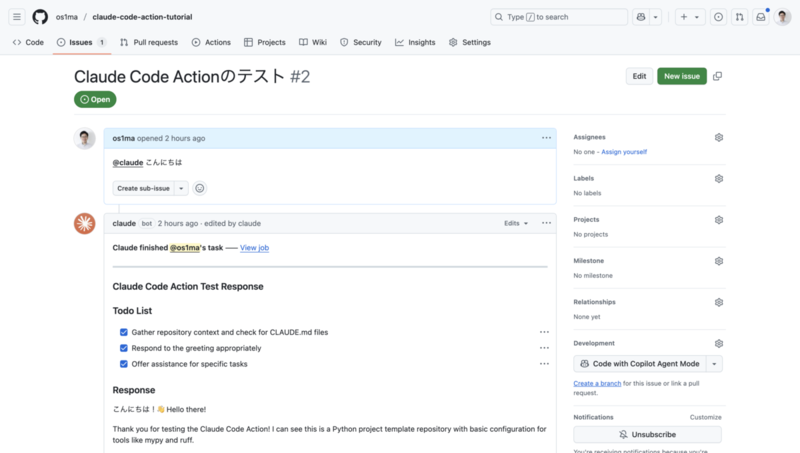Open the os1ma owner link
The width and height of the screenshot is (800, 453).
click(x=67, y=17)
